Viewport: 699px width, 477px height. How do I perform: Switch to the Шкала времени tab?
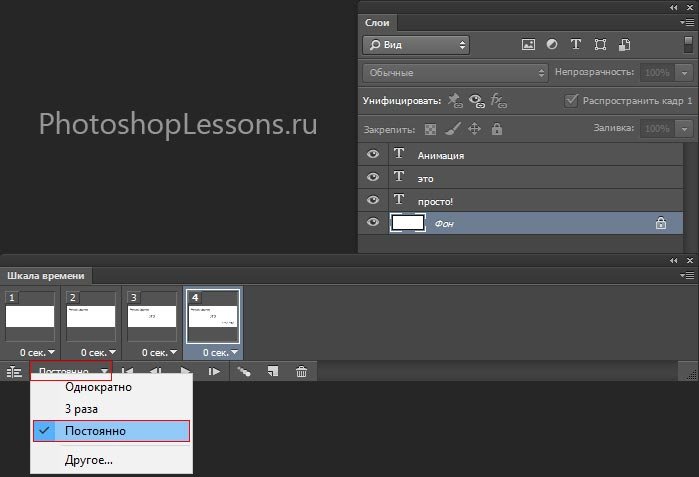point(46,276)
